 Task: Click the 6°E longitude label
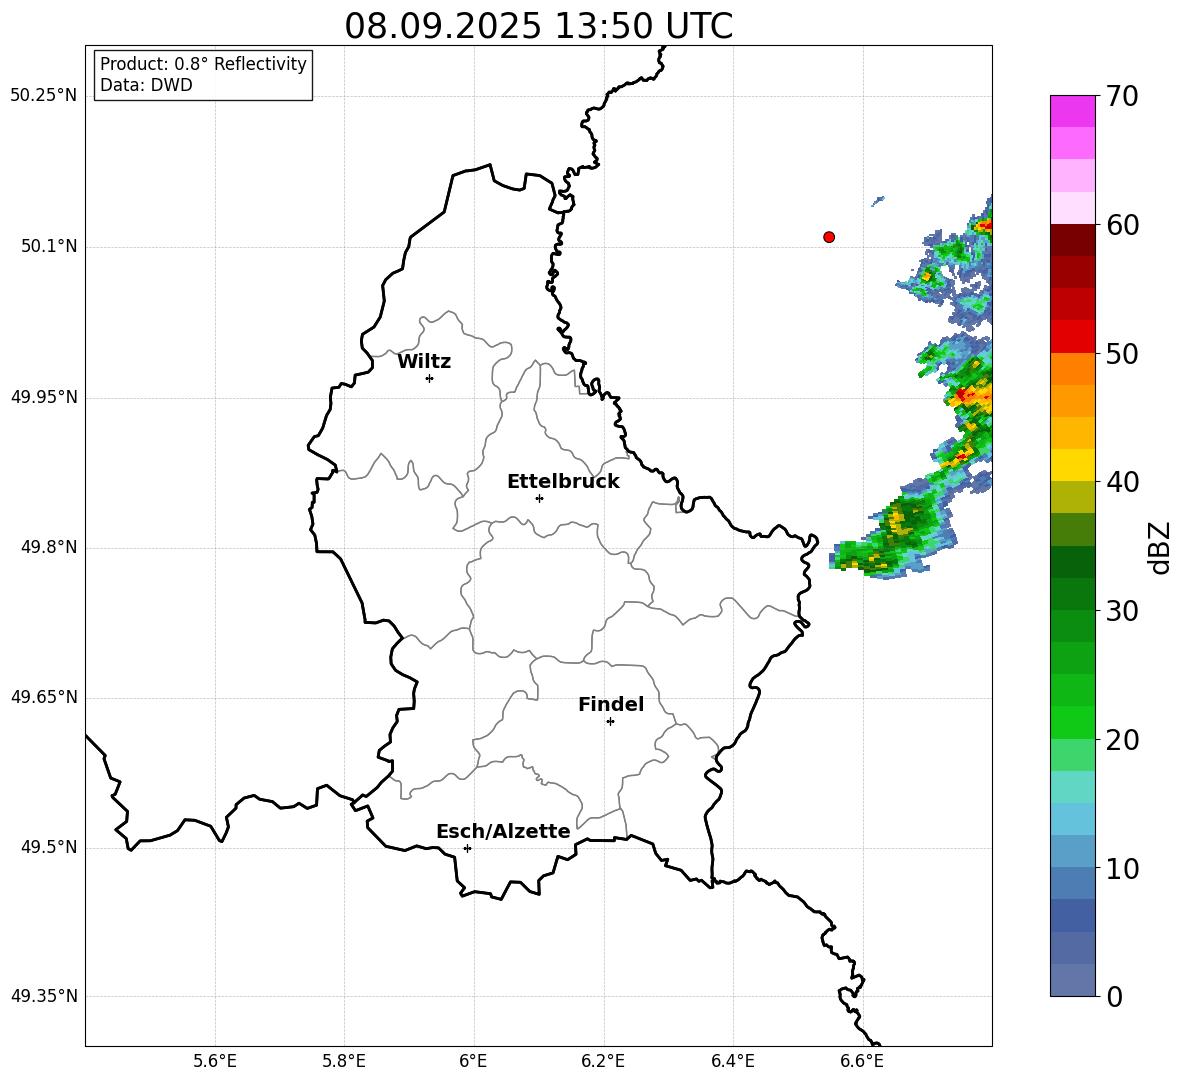473,1061
